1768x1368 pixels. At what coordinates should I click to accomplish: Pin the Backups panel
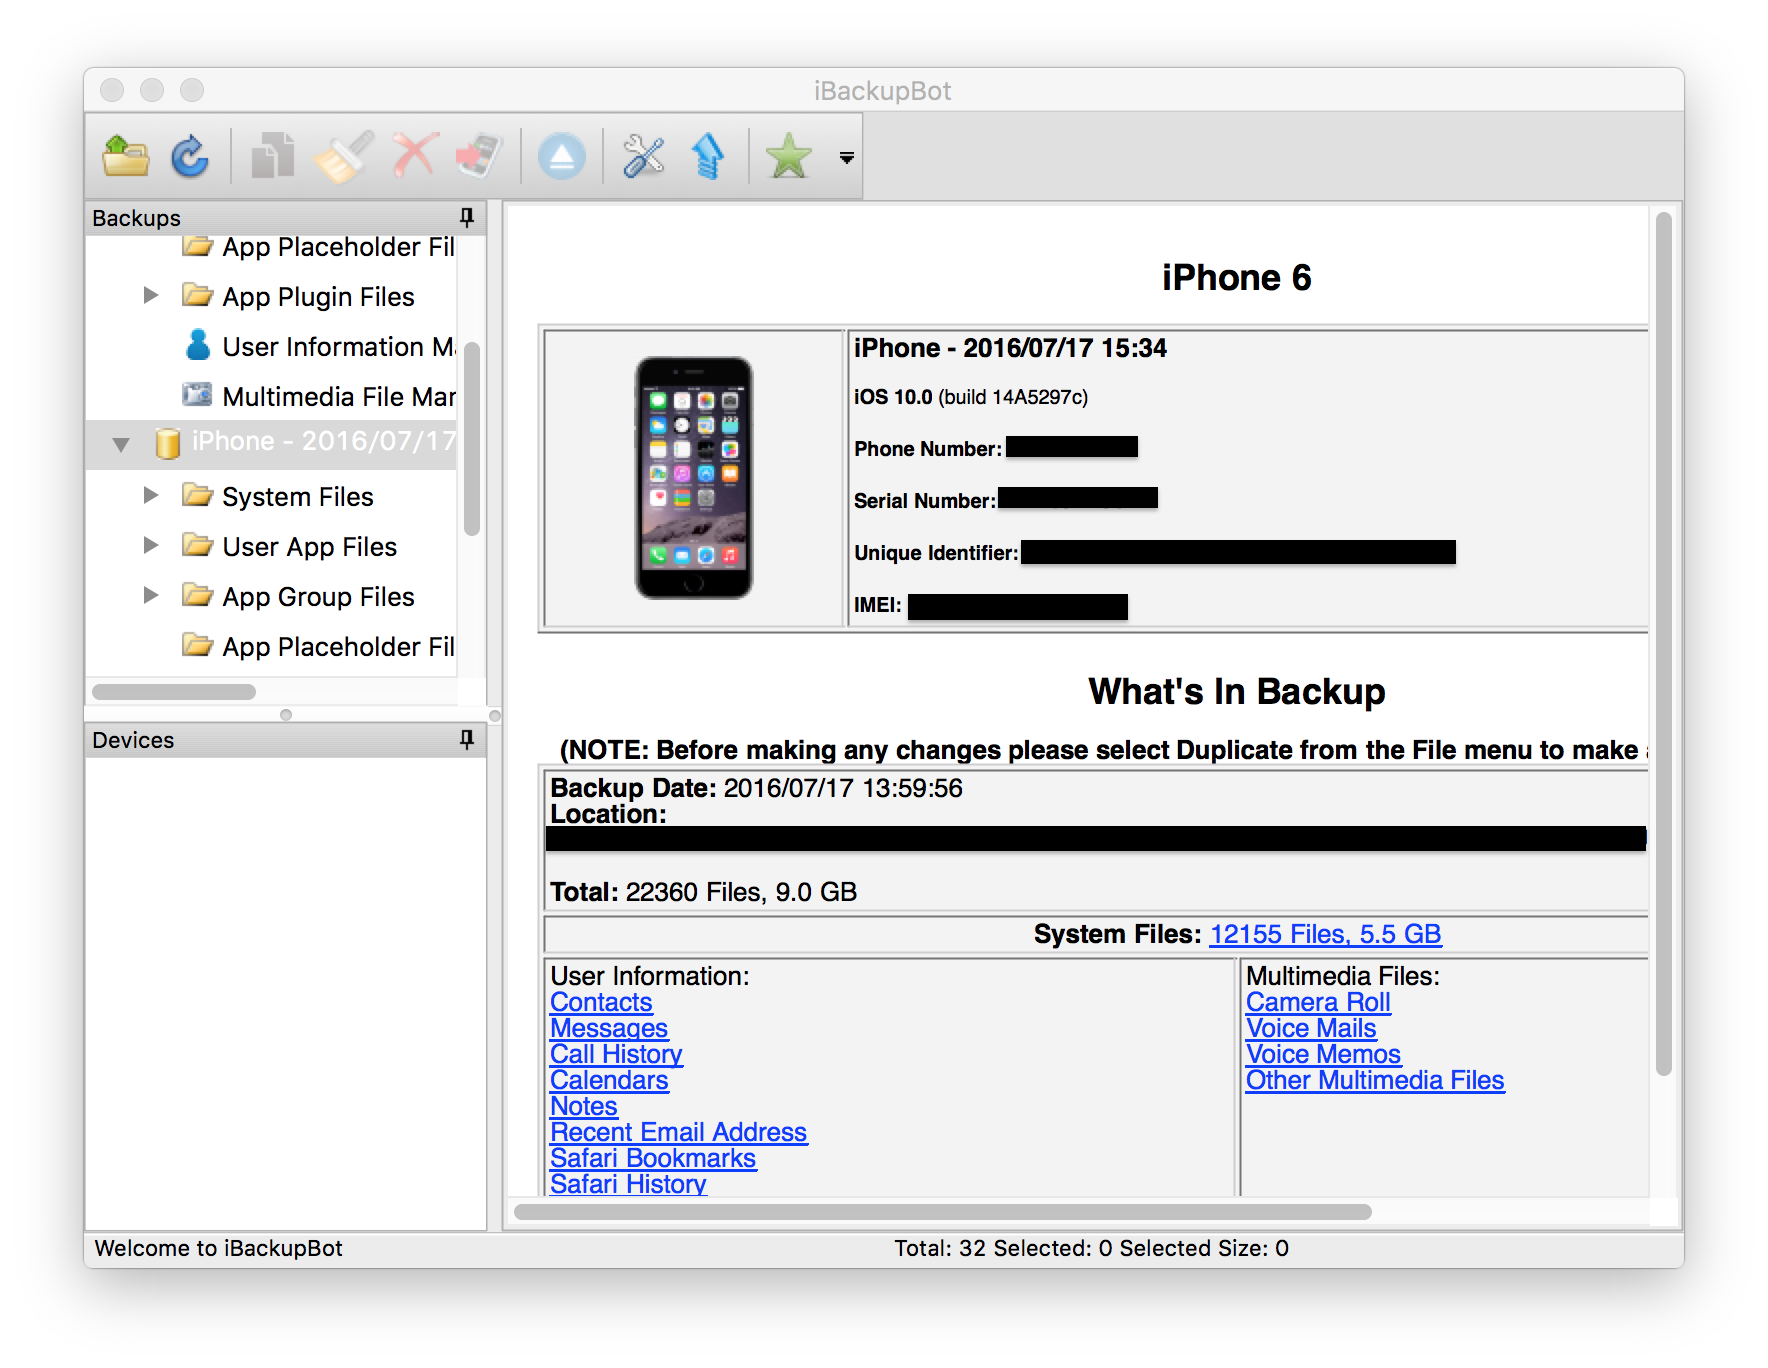tap(467, 217)
